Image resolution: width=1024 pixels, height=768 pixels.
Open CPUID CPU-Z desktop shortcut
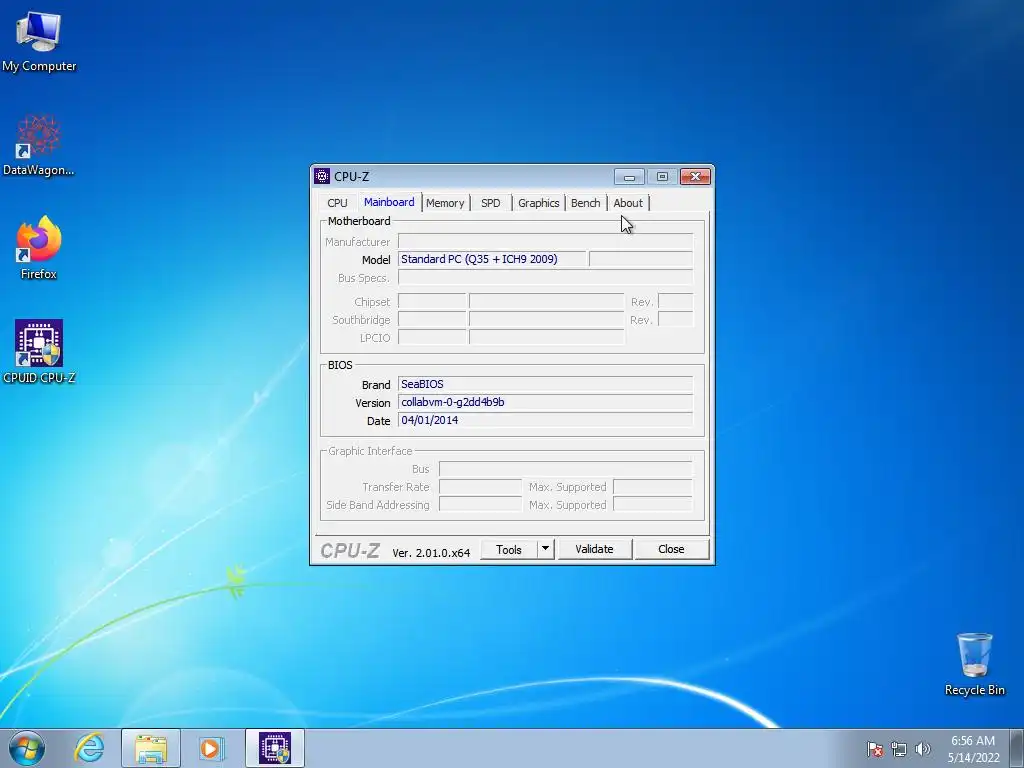click(39, 352)
